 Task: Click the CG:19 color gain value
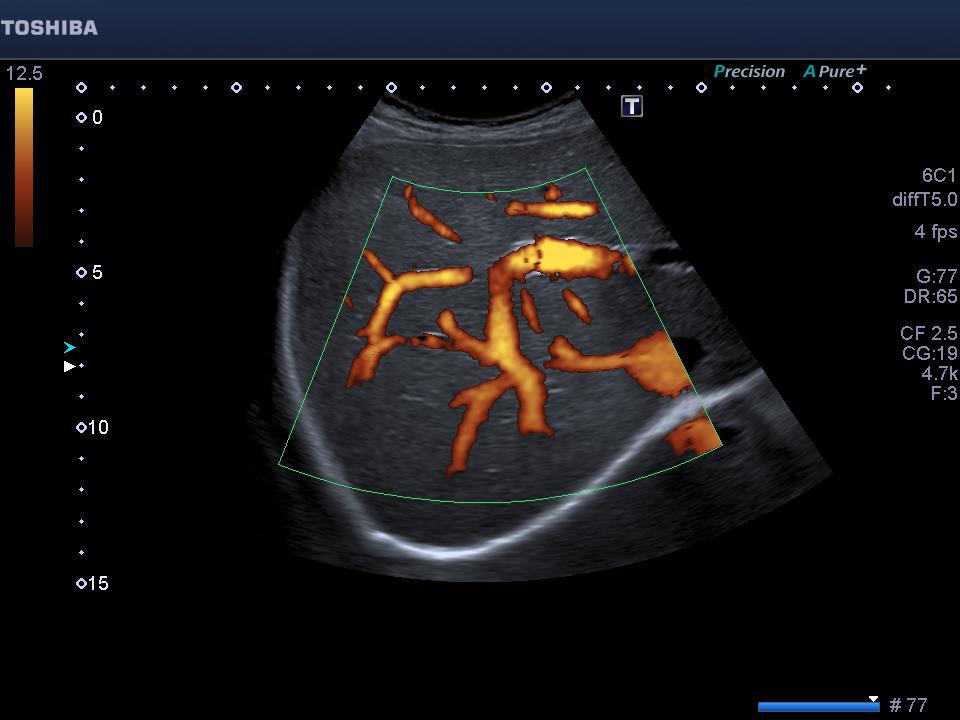(929, 353)
